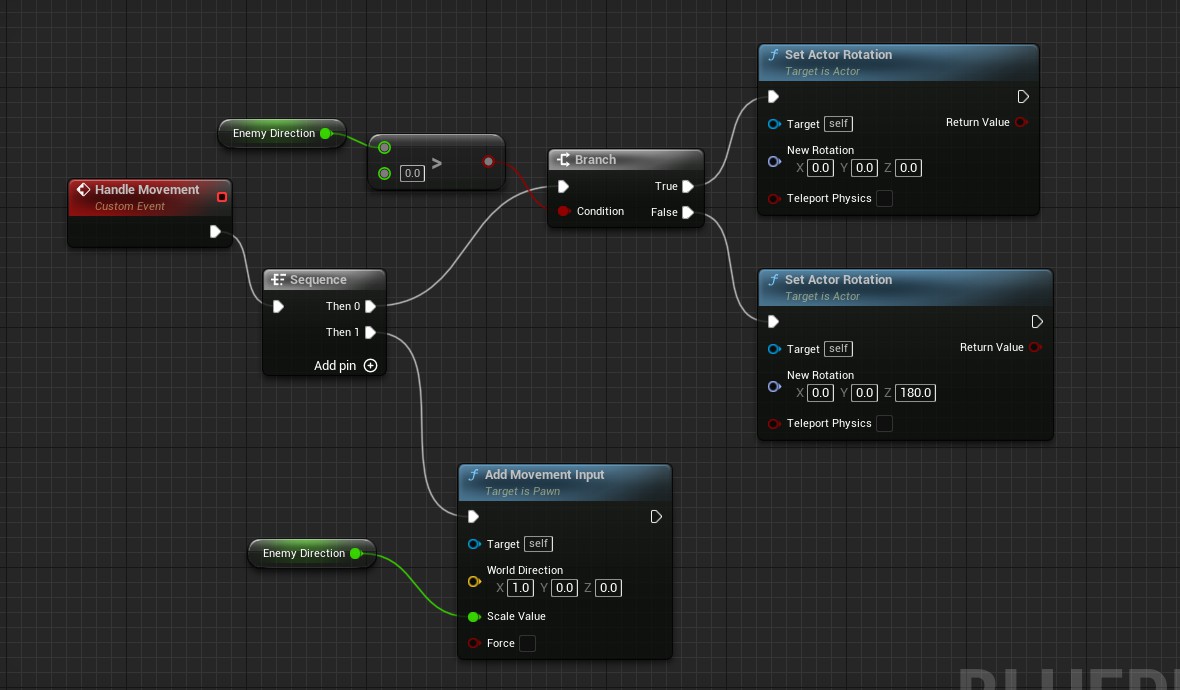Click the World Direction X field showing 1.0
This screenshot has width=1180, height=690.
coord(520,588)
